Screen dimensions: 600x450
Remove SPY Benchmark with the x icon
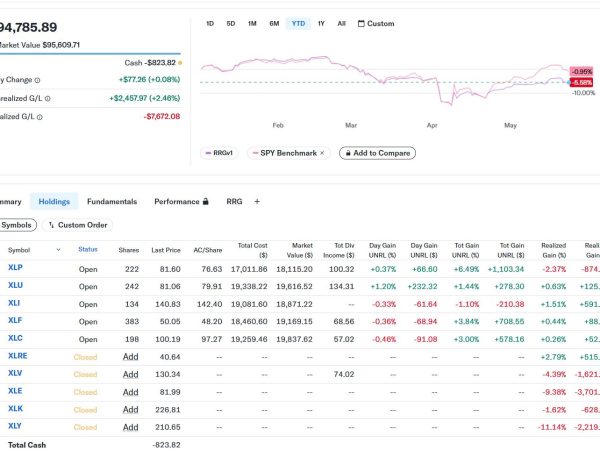pyautogui.click(x=322, y=153)
